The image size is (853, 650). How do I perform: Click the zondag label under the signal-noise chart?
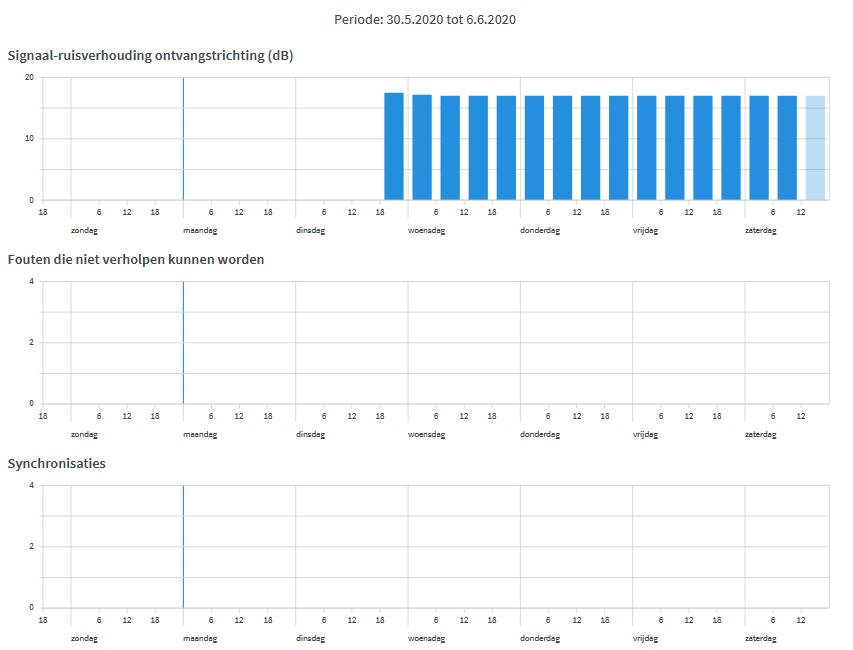(84, 230)
